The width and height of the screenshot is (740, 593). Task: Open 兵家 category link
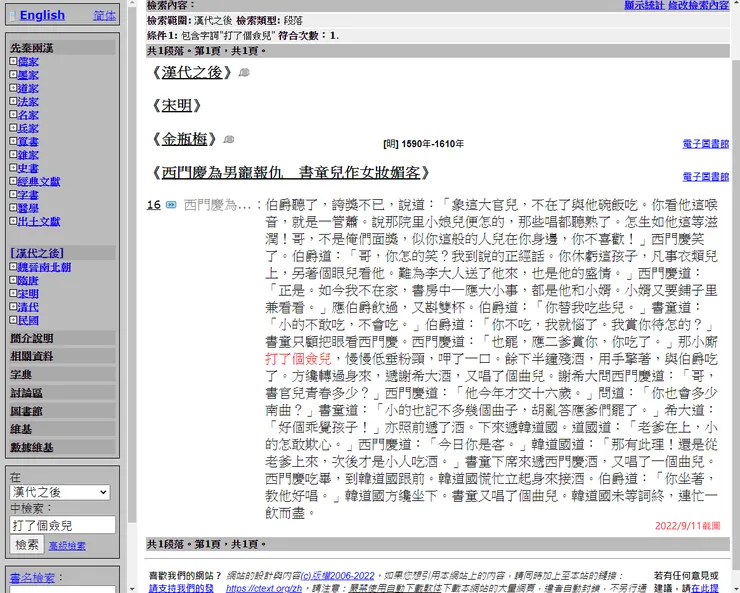(28, 128)
